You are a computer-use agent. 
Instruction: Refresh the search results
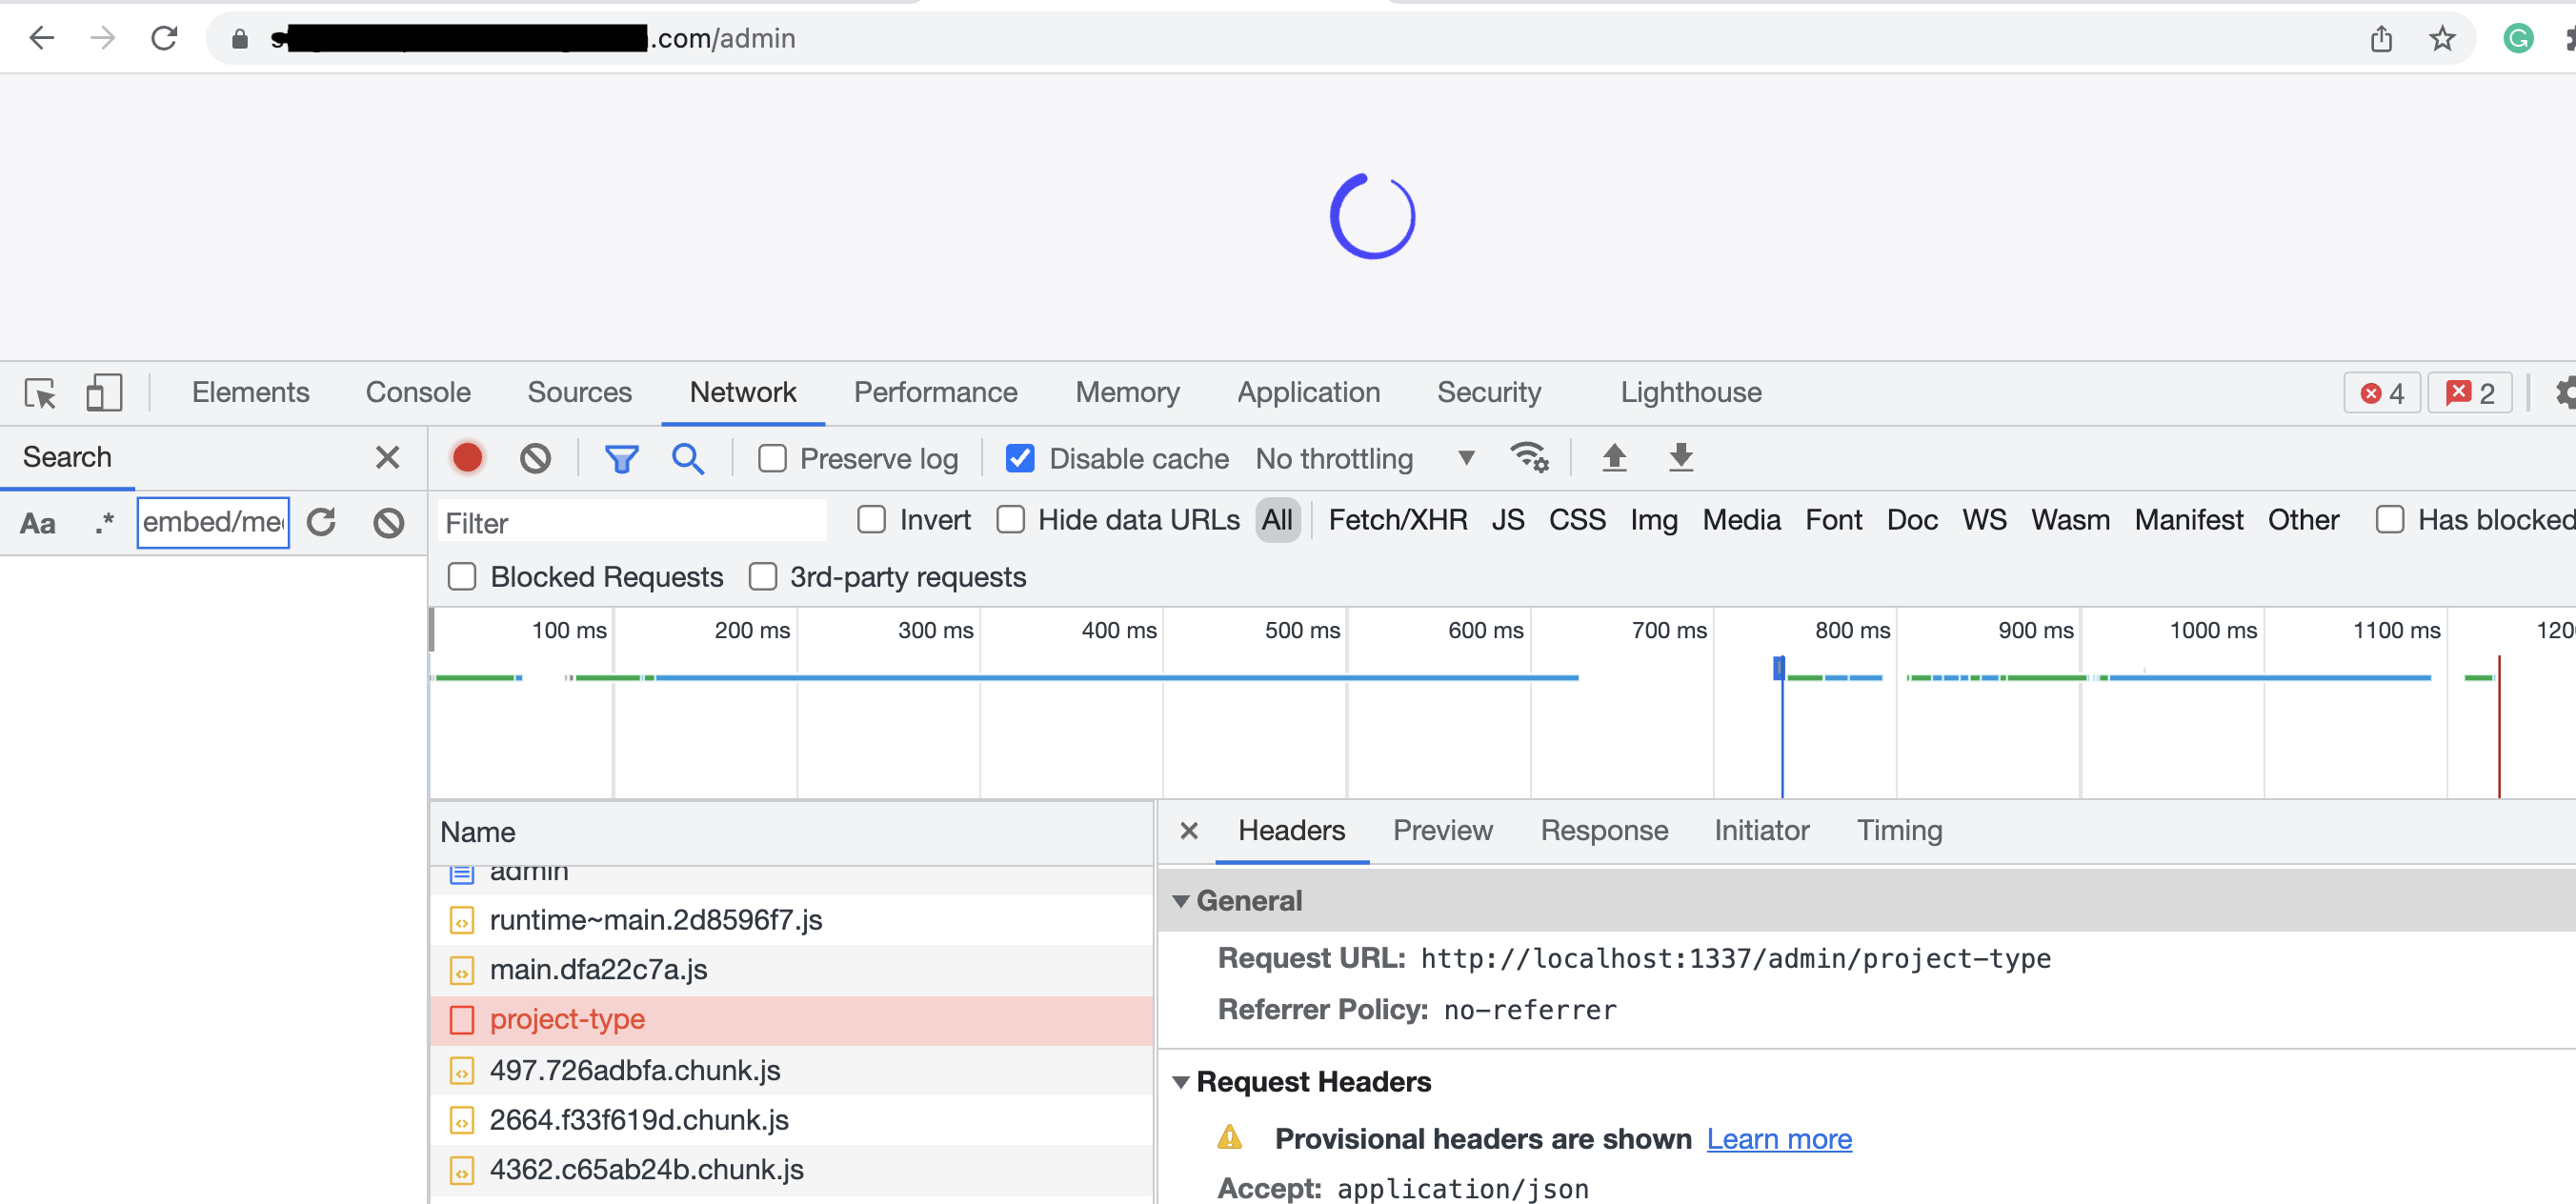pyautogui.click(x=321, y=522)
